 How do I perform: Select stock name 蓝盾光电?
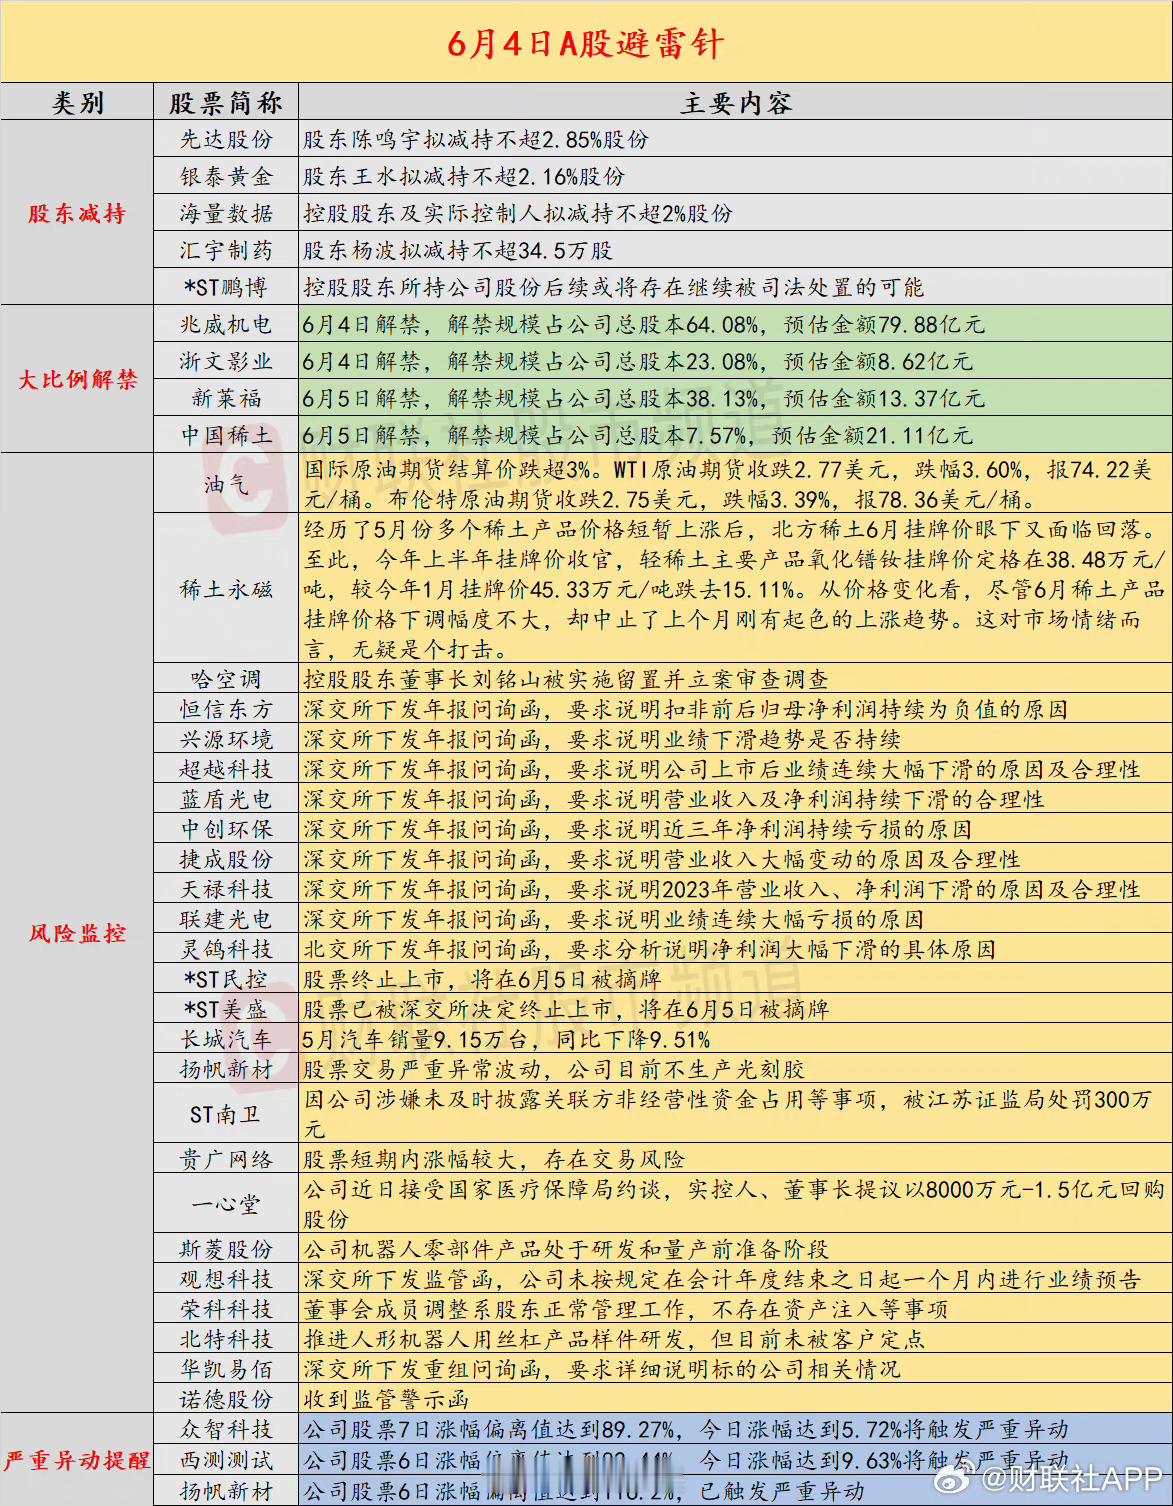[226, 800]
